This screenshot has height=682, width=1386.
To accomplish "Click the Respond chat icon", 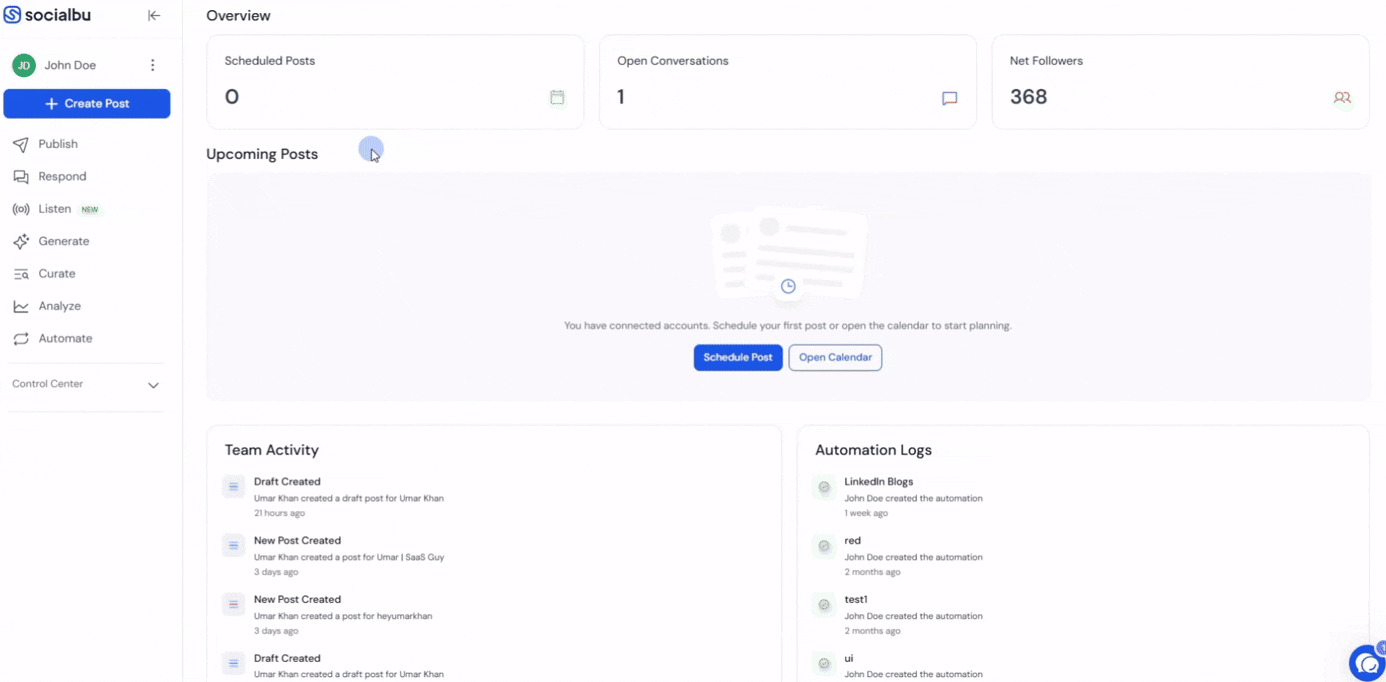I will (21, 177).
